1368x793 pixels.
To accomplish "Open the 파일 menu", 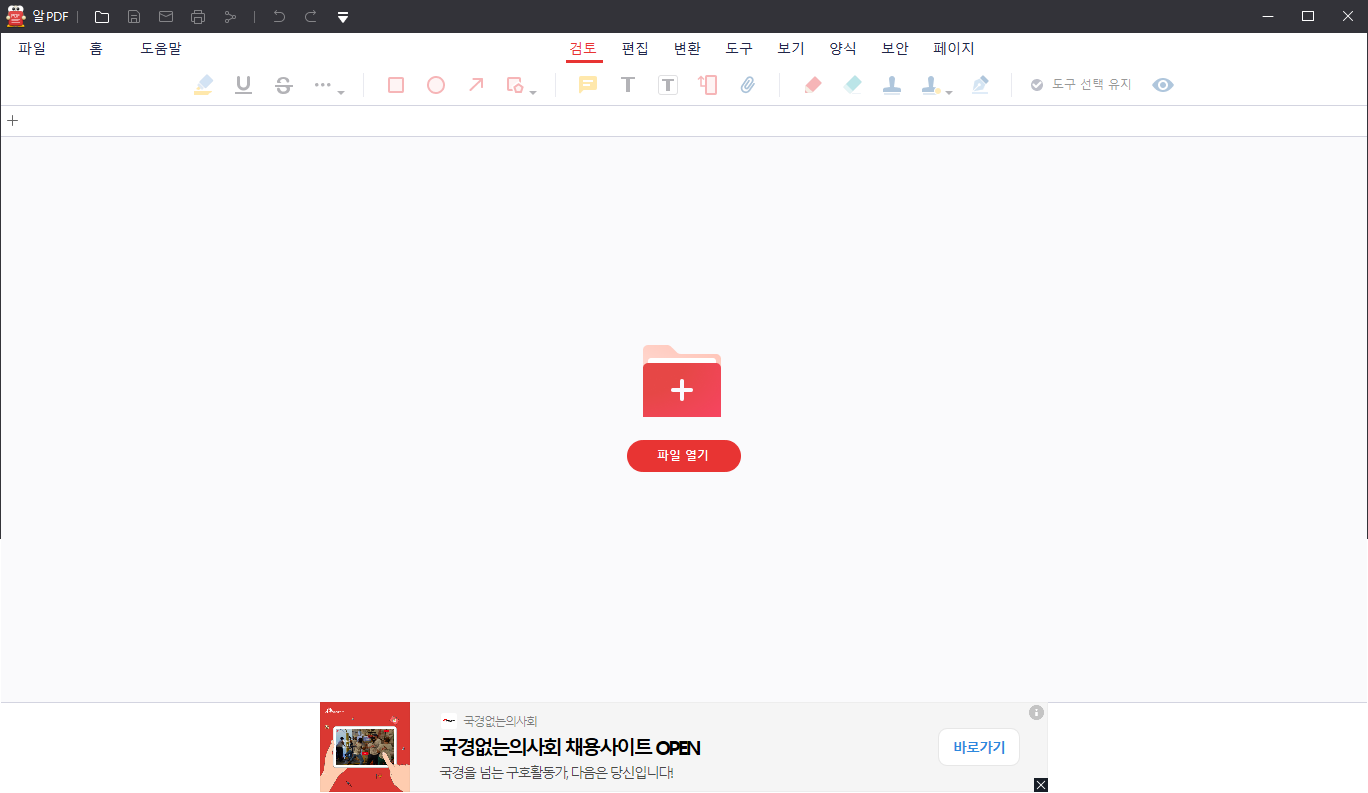I will [31, 48].
